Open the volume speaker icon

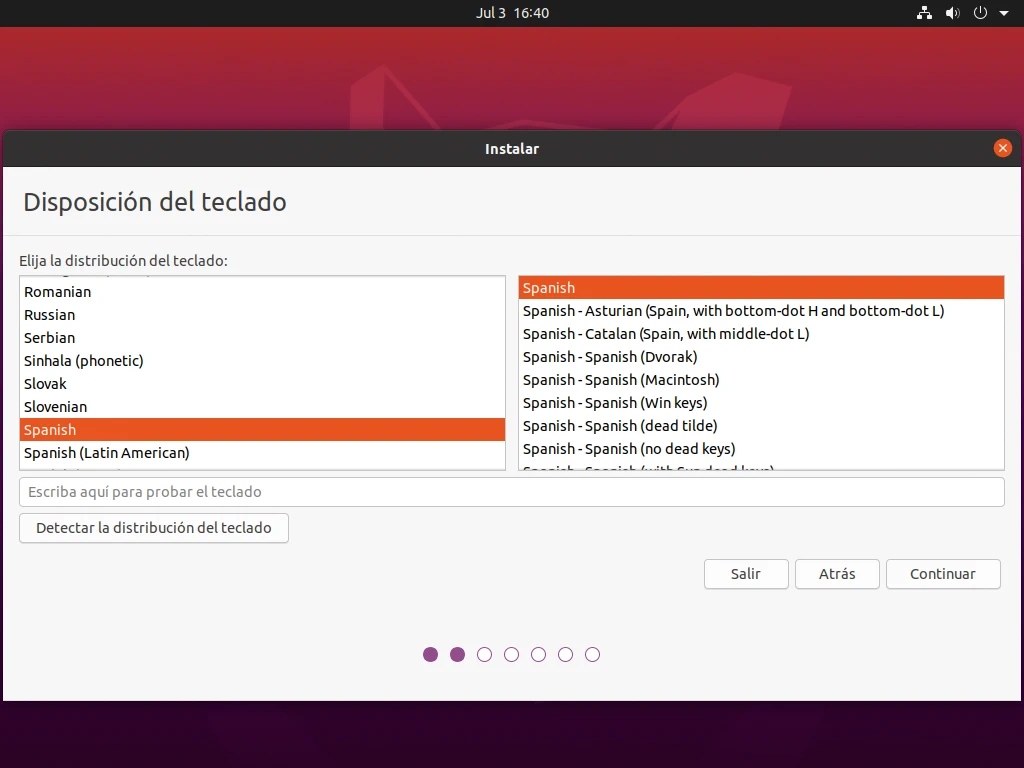point(952,13)
